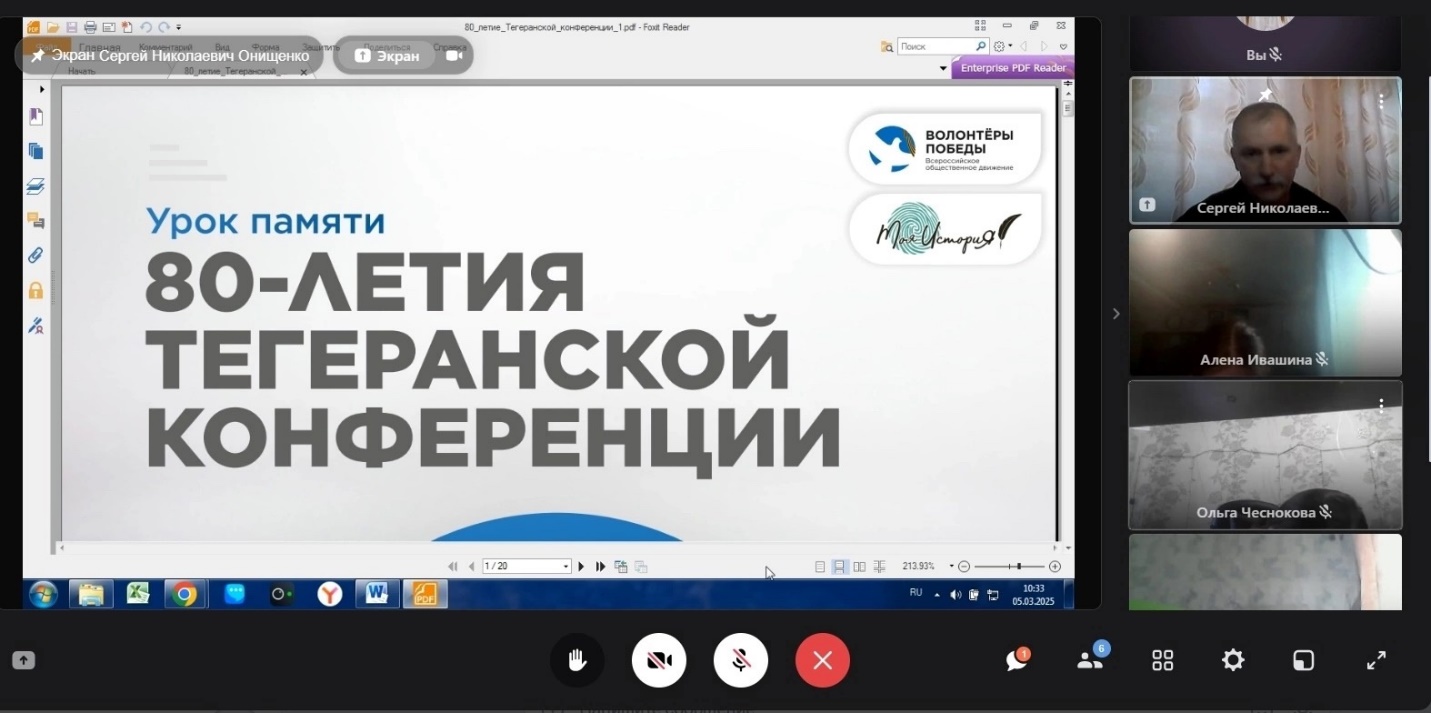1431x713 pixels.
Task: Open the Справка ribbon tab
Action: click(450, 47)
